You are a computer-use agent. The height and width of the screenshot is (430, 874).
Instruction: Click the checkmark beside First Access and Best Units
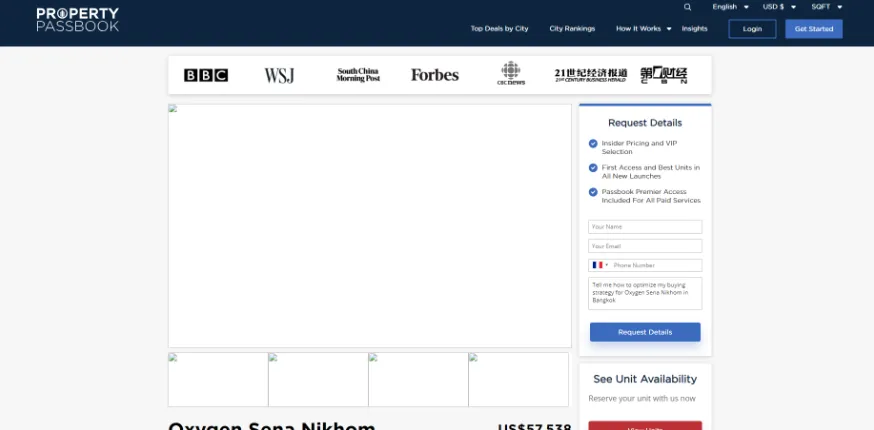[x=593, y=168]
